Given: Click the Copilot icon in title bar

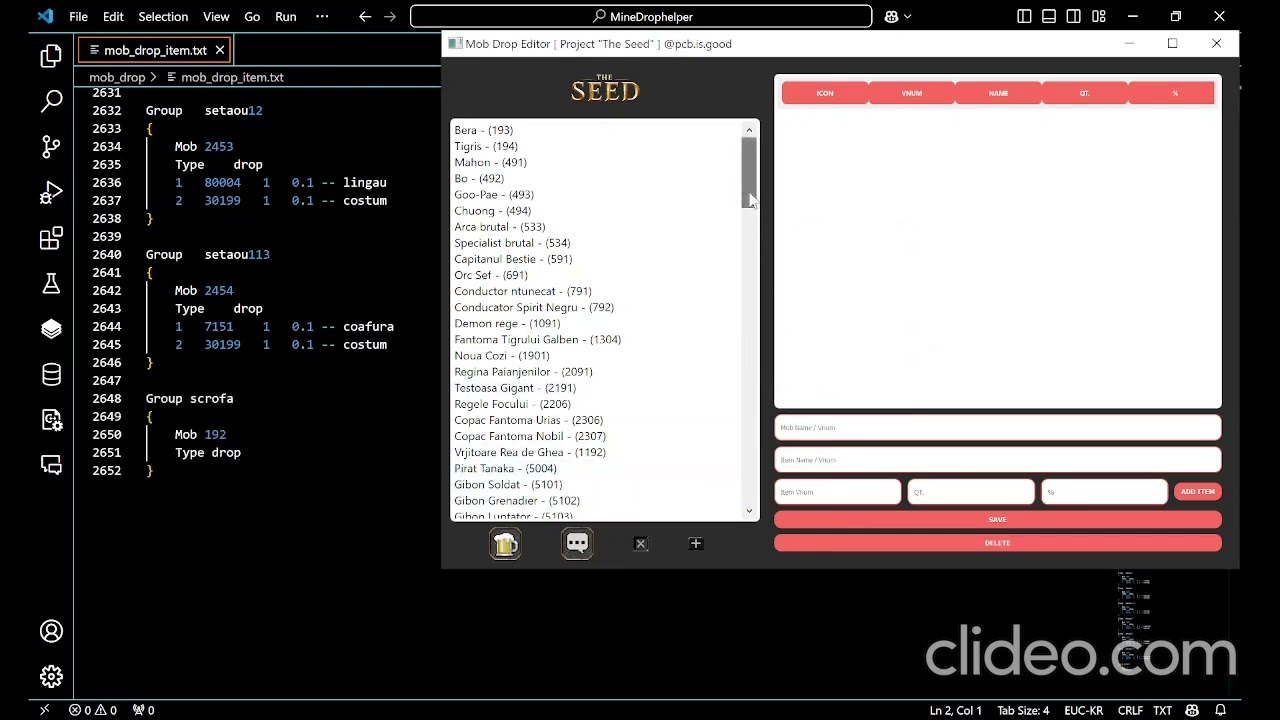Looking at the screenshot, I should click(x=892, y=16).
